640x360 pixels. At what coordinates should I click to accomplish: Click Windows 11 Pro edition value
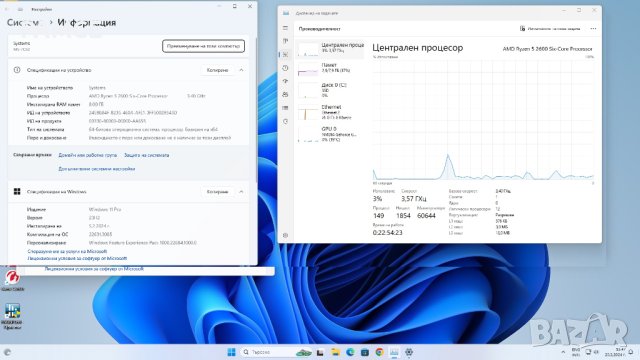(x=105, y=209)
